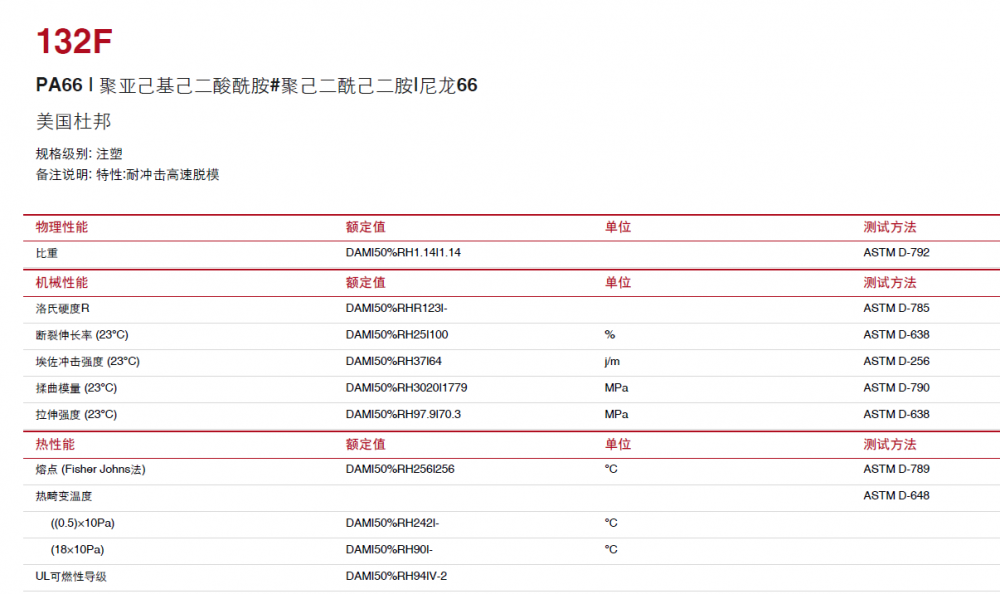
Task: Click the 断裂伸长率 (23°C) row label
Action: click(82, 335)
